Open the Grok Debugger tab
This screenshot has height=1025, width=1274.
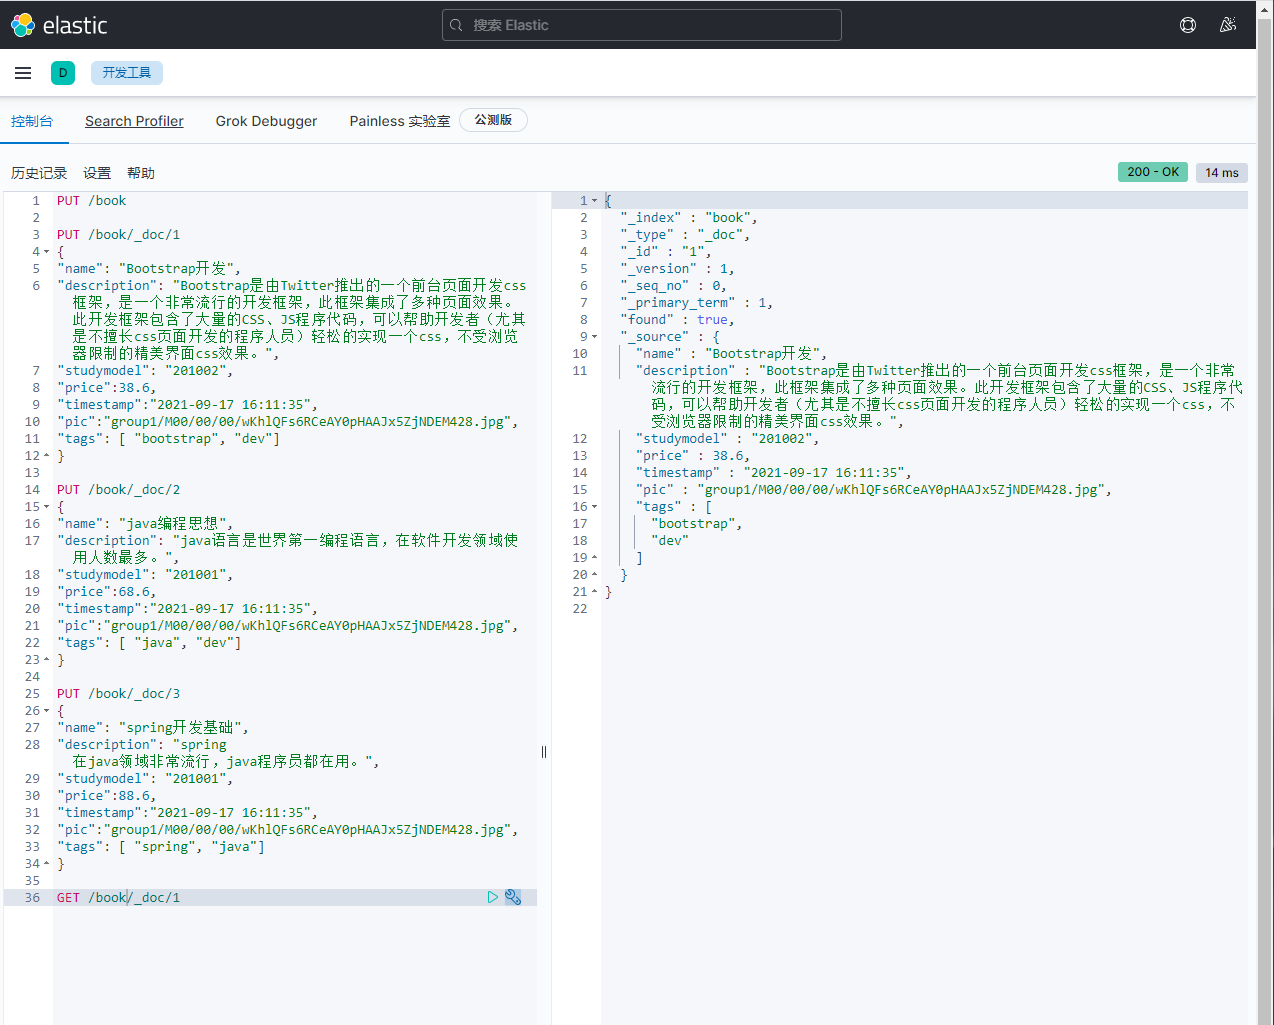266,121
